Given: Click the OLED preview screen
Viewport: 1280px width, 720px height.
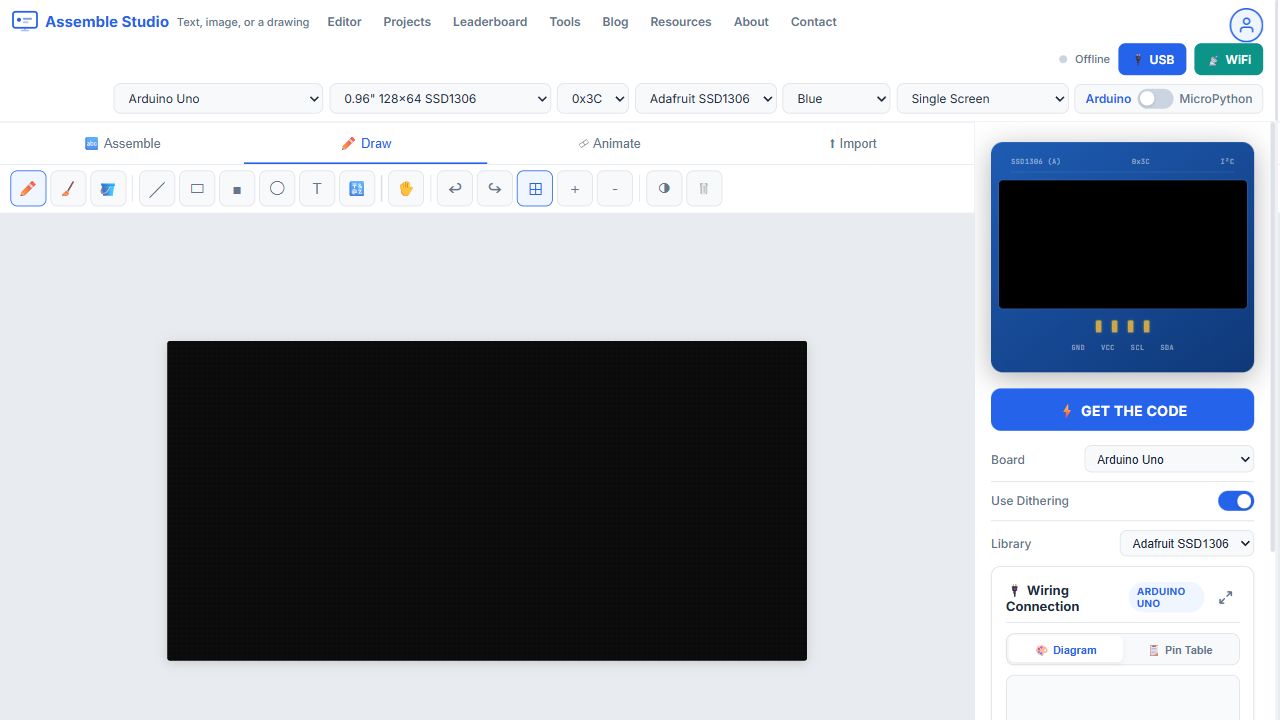Looking at the screenshot, I should 1123,244.
